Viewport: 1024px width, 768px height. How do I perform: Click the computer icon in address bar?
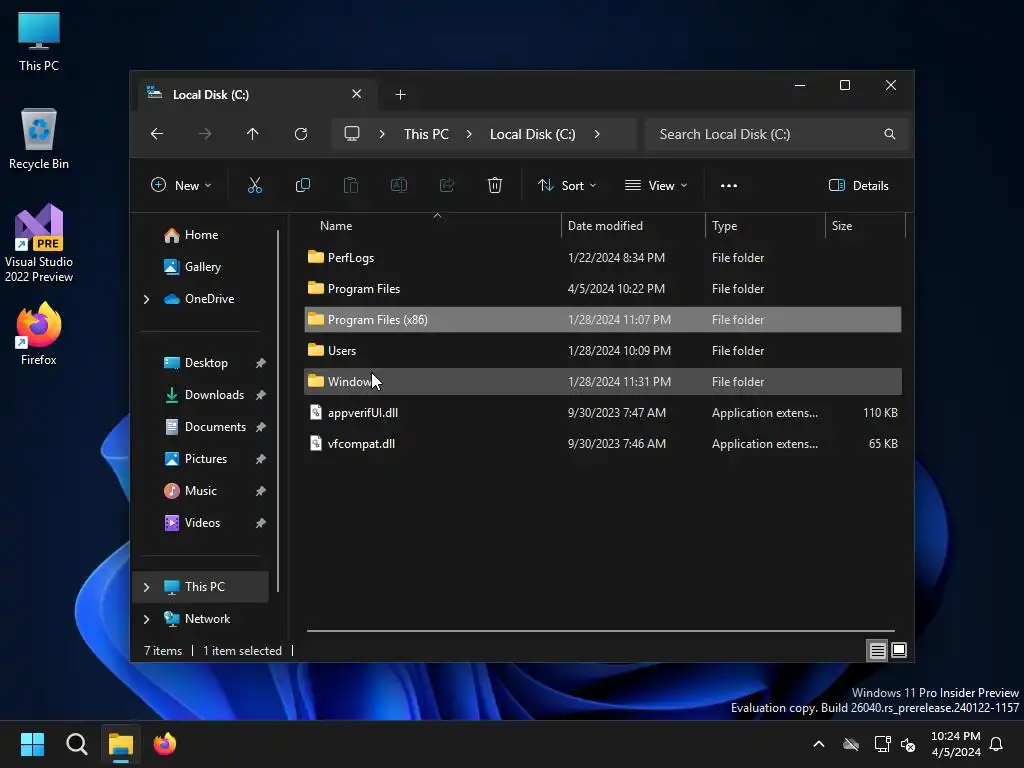coord(352,134)
